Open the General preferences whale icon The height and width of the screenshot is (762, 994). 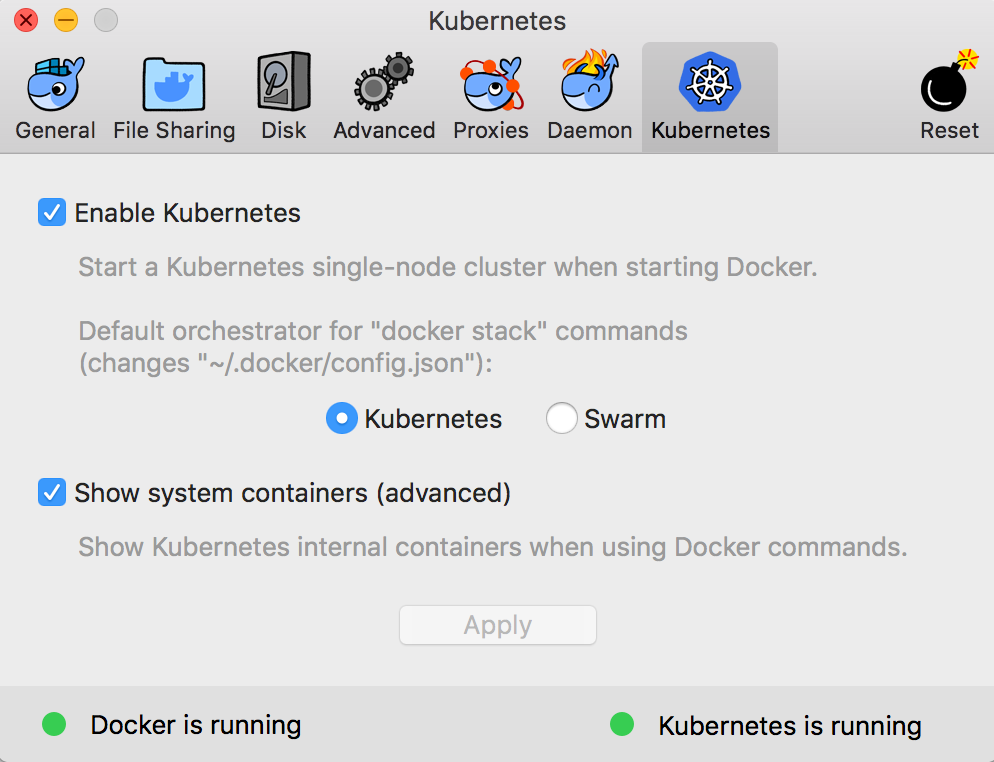[56, 85]
